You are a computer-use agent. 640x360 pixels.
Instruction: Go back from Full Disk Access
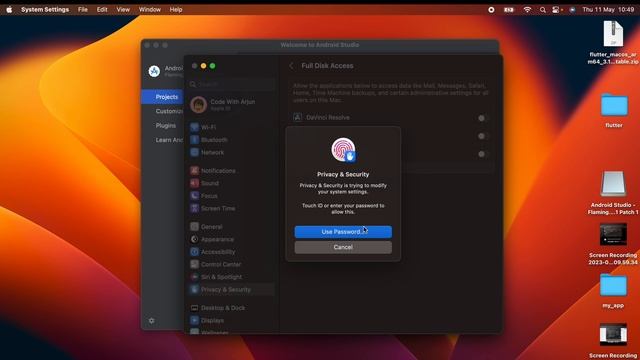click(x=291, y=66)
